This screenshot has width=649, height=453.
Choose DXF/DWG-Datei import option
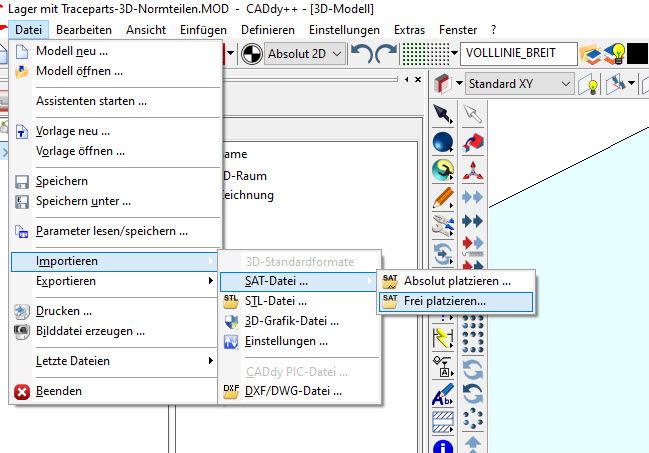coord(300,391)
